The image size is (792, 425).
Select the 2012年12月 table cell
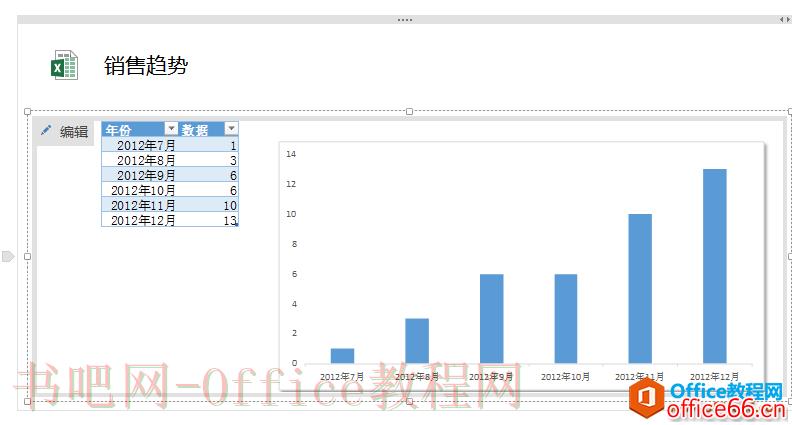point(140,220)
